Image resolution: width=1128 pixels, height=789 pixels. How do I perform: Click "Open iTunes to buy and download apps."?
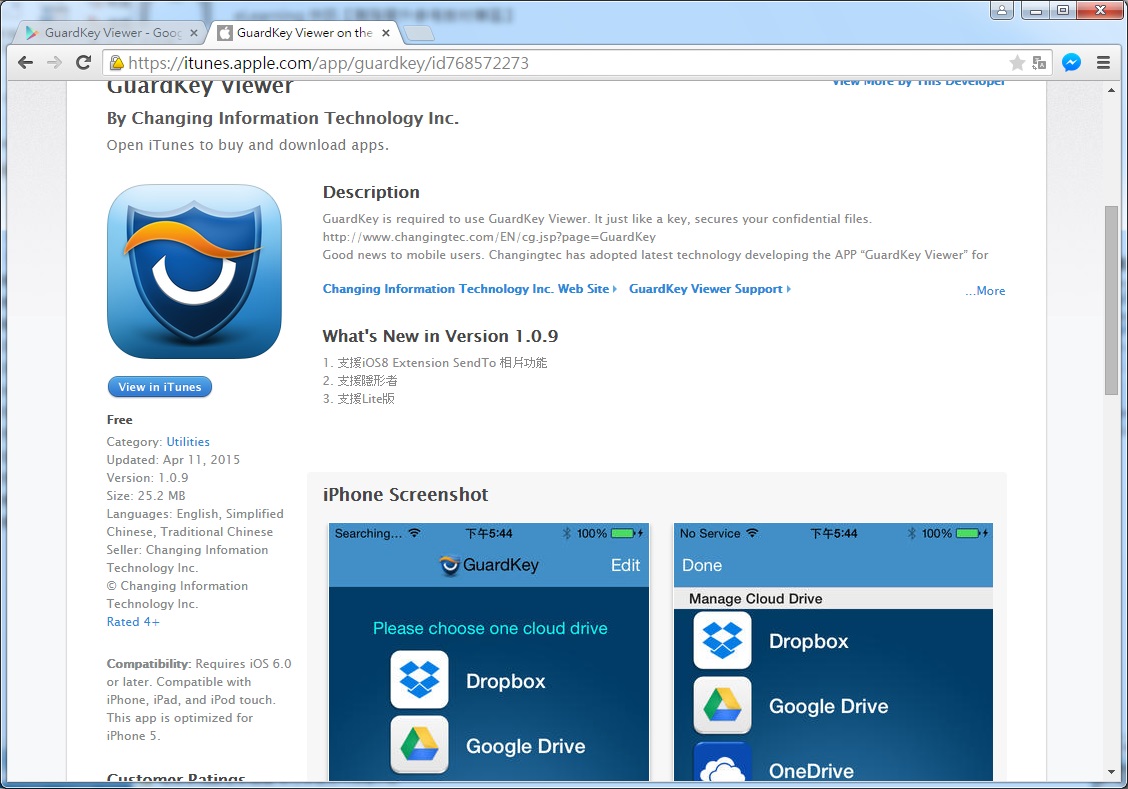(247, 145)
